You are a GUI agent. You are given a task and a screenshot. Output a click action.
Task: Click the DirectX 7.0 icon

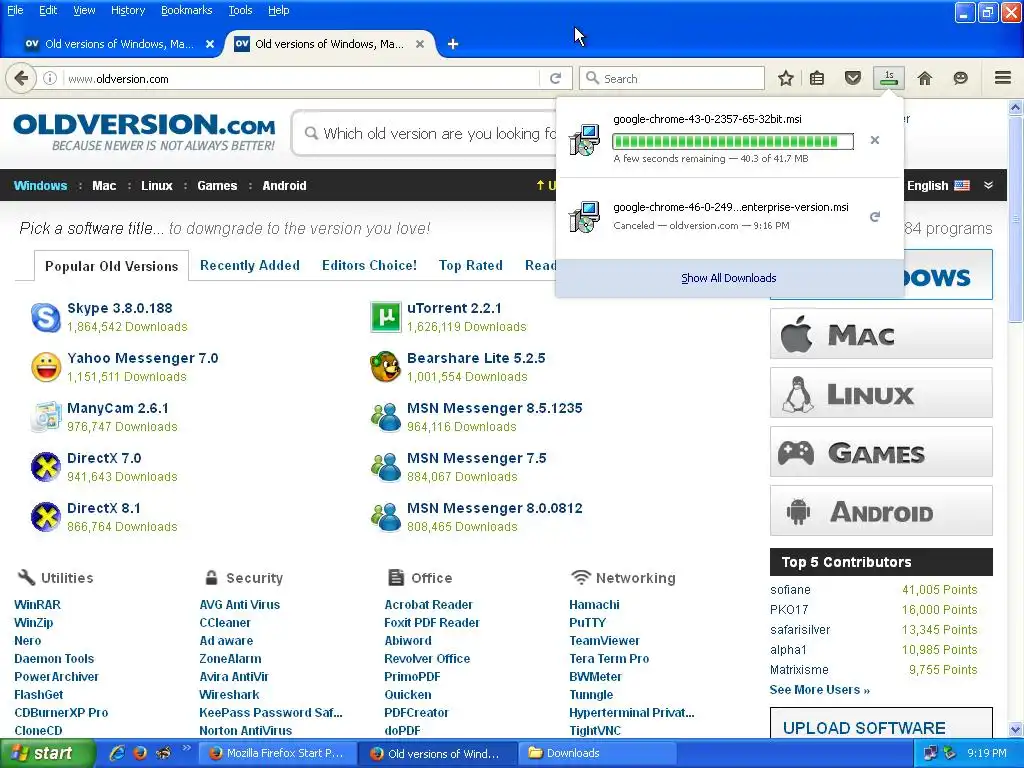point(46,468)
